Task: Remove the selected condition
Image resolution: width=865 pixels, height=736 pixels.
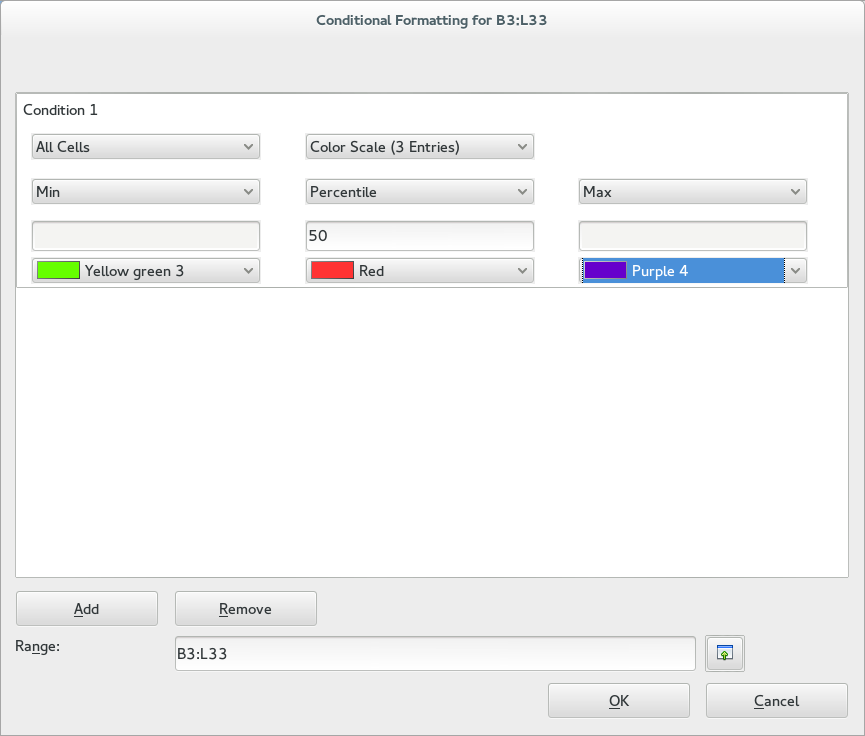Action: pos(245,609)
